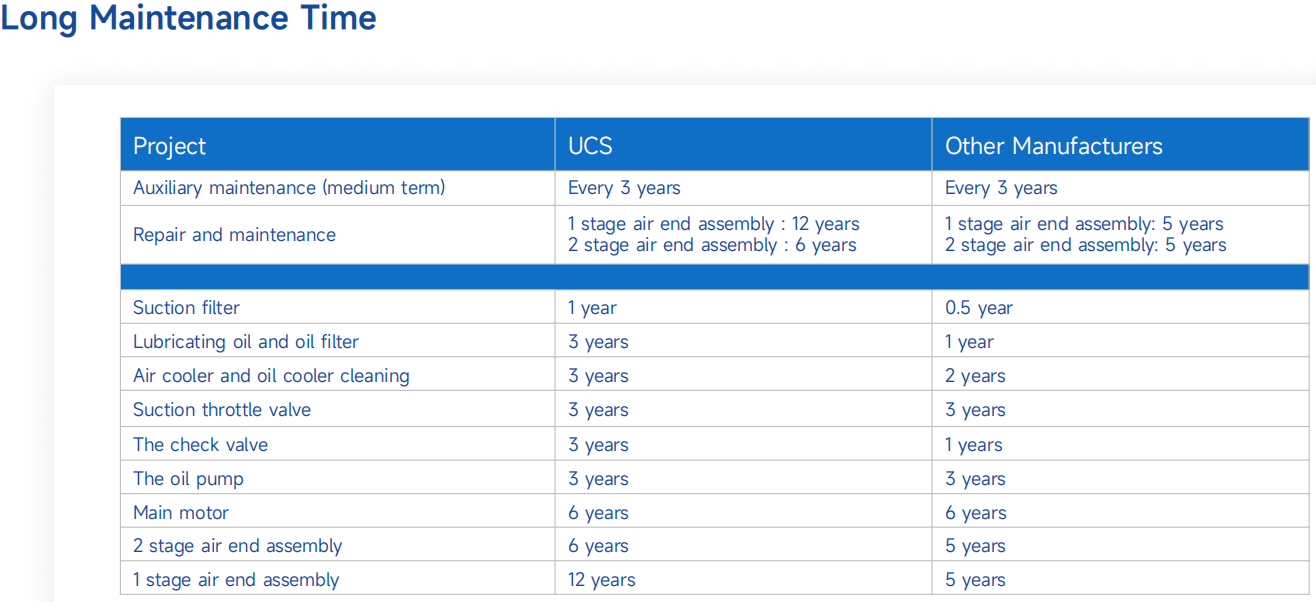Click UCS '6 years' in 2 stage assembly row

tap(598, 546)
